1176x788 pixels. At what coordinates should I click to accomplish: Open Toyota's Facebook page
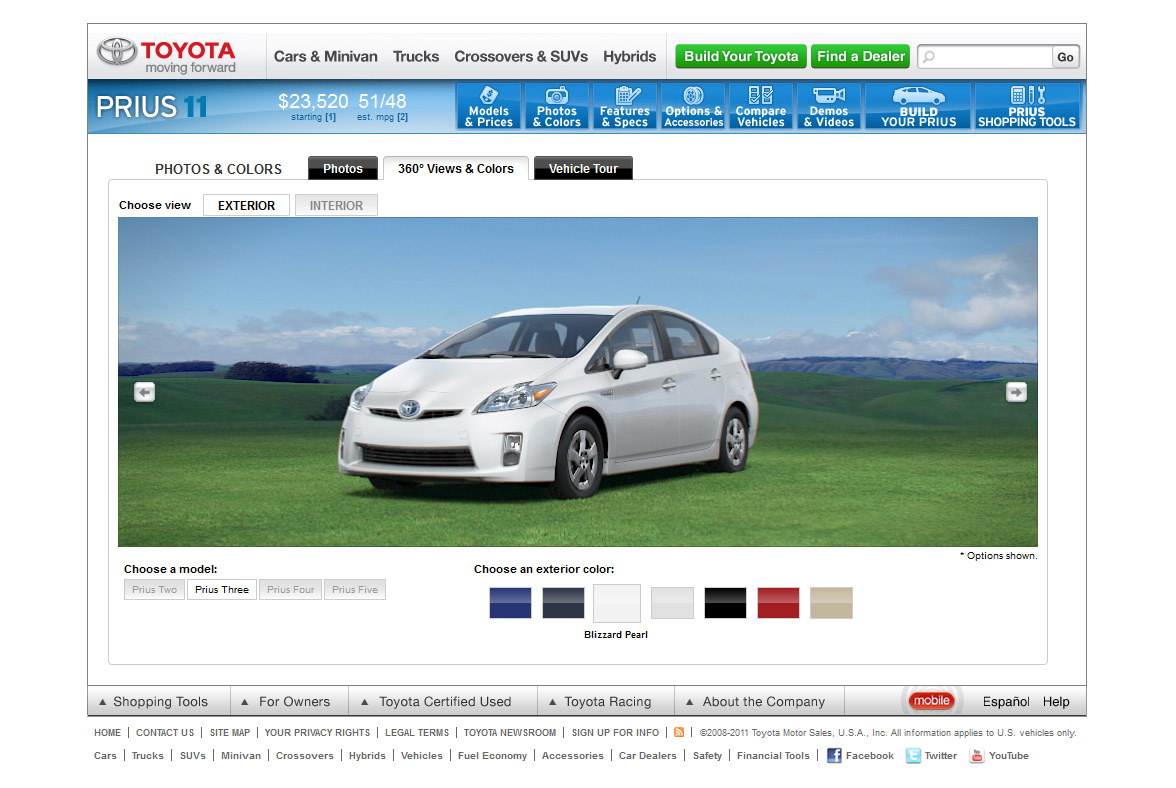pyautogui.click(x=860, y=756)
